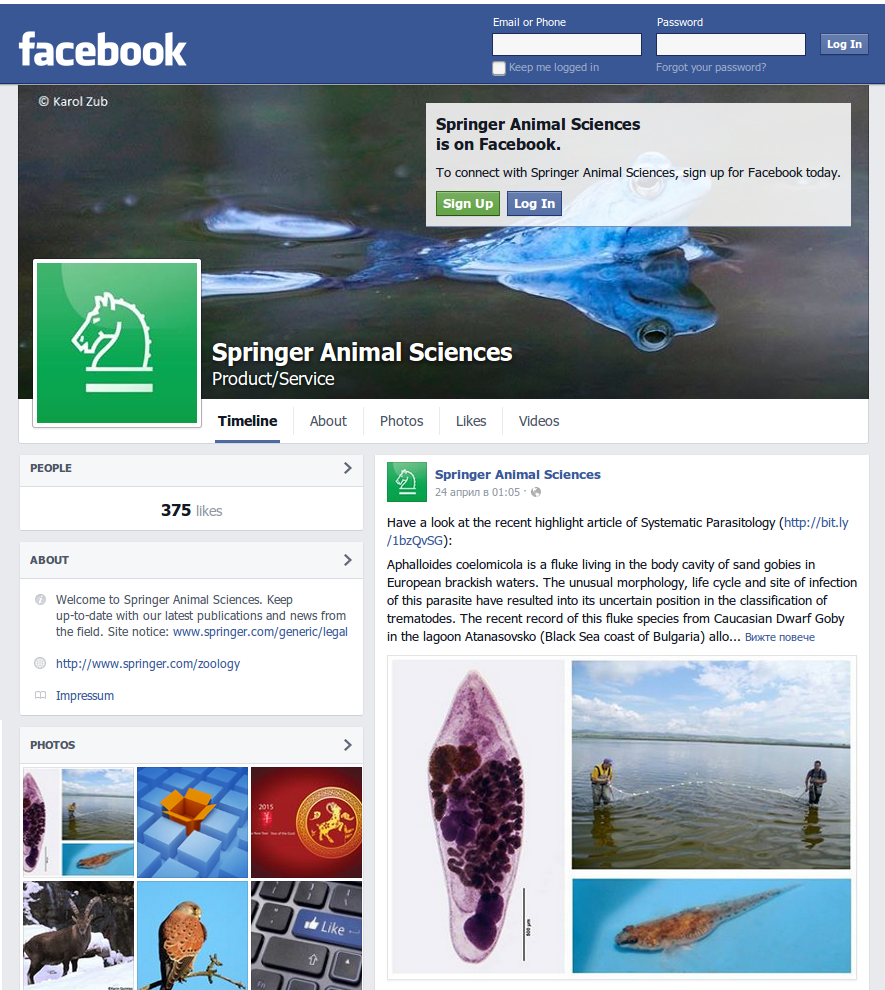This screenshot has width=885, height=990.
Task: Expand the About section arrow
Action: pyautogui.click(x=348, y=560)
